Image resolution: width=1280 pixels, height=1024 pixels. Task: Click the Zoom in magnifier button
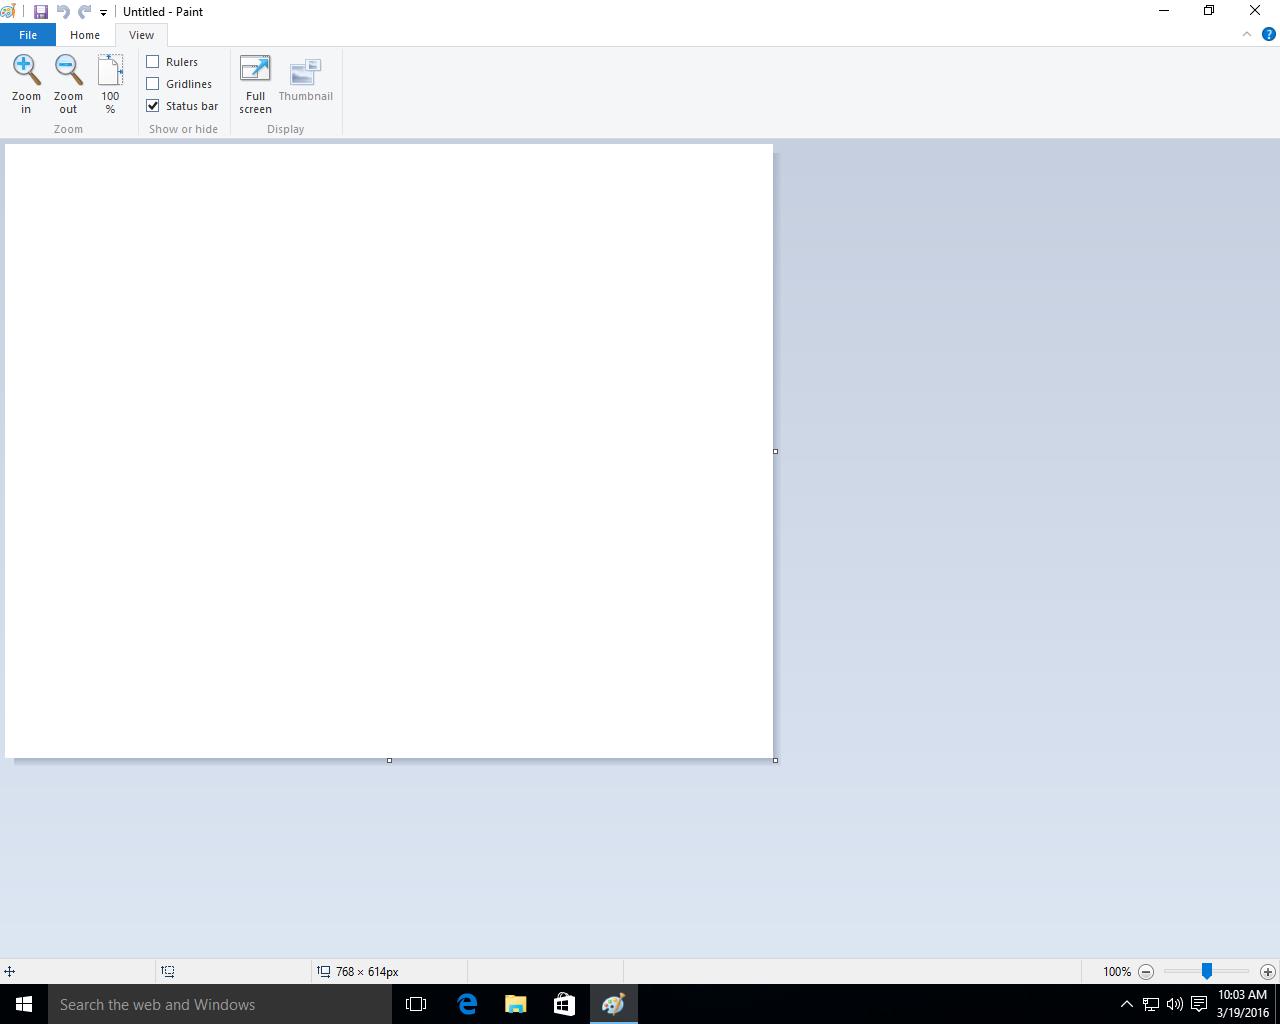pos(26,84)
